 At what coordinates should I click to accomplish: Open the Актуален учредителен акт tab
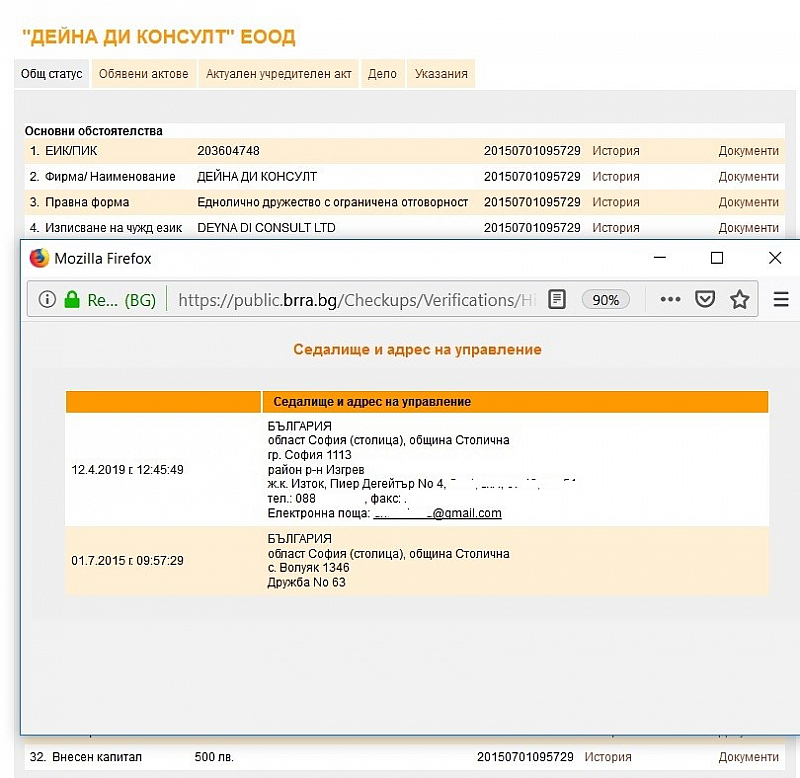pos(279,74)
